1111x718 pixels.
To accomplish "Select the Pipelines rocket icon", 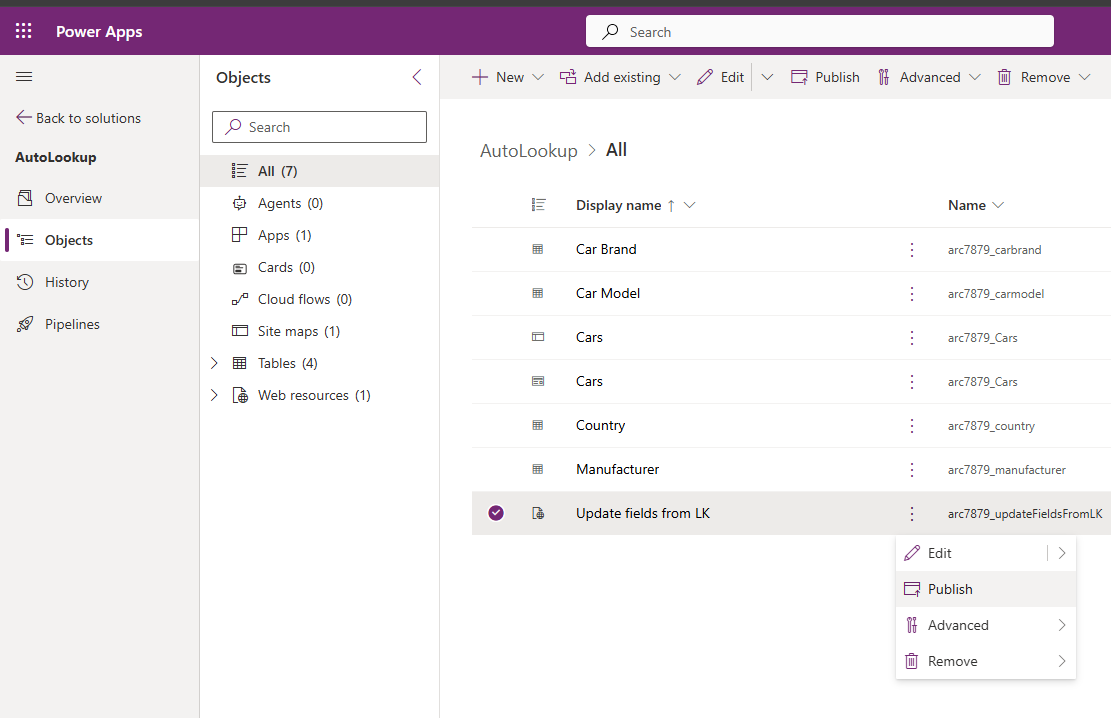I will pos(27,323).
